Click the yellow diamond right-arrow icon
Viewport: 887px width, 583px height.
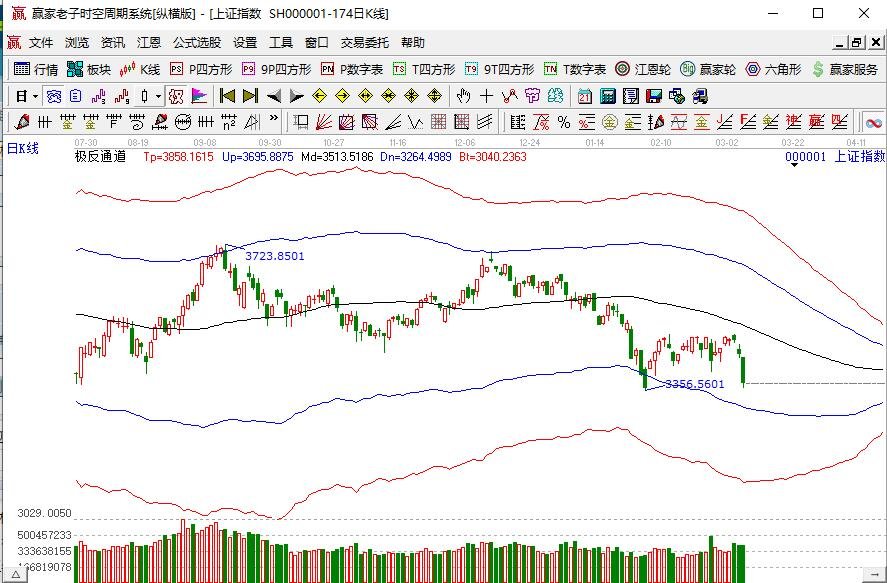click(x=342, y=96)
